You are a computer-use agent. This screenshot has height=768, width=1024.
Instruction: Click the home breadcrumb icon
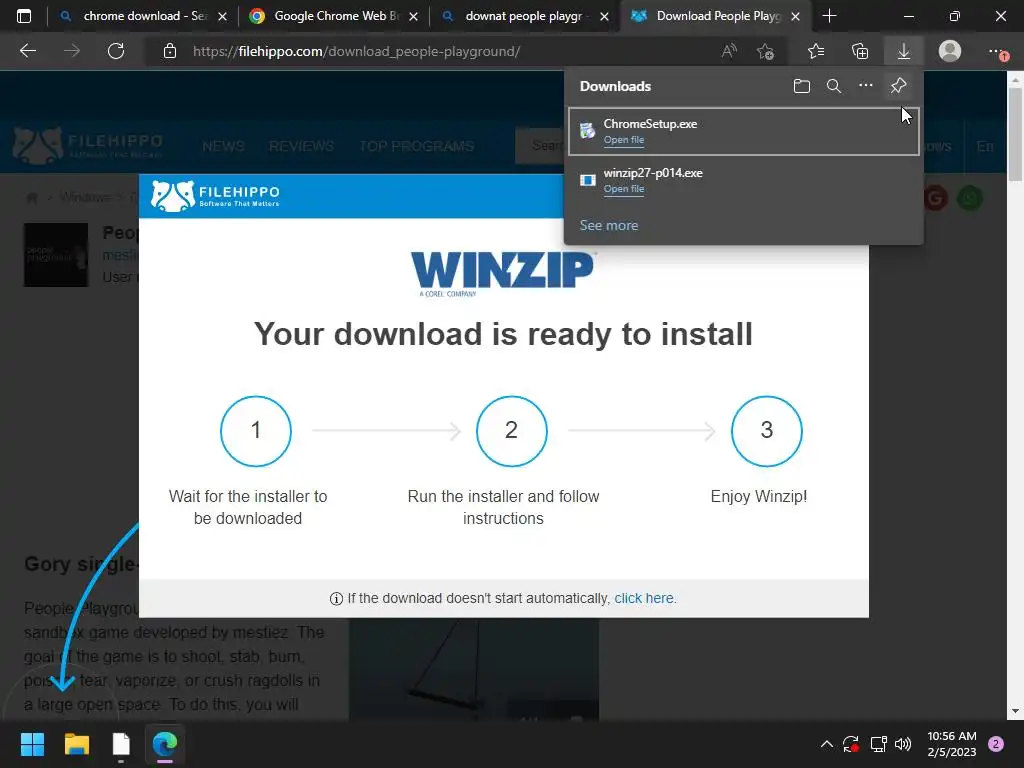pyautogui.click(x=31, y=197)
